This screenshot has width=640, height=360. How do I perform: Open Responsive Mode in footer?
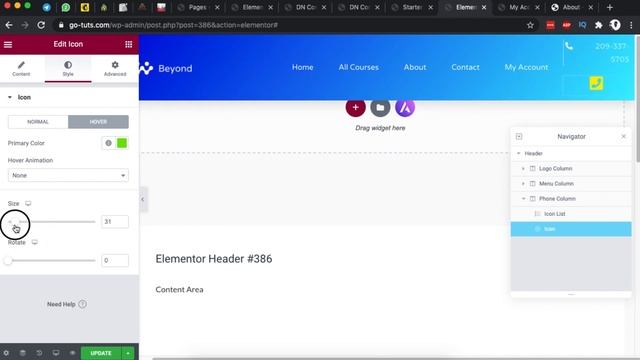tap(56, 353)
